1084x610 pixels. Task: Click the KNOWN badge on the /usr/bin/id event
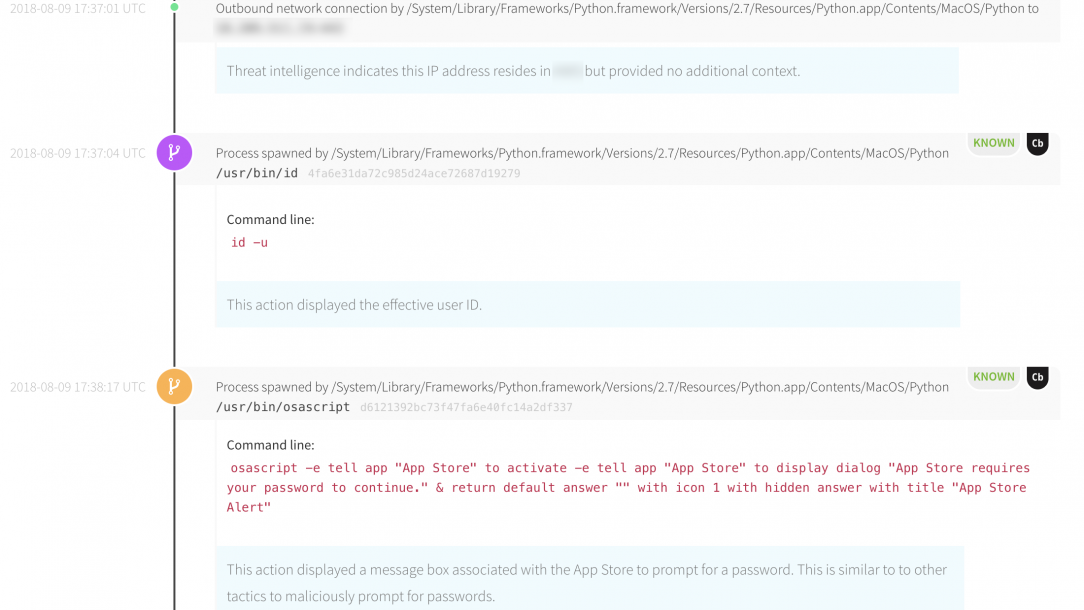[993, 143]
